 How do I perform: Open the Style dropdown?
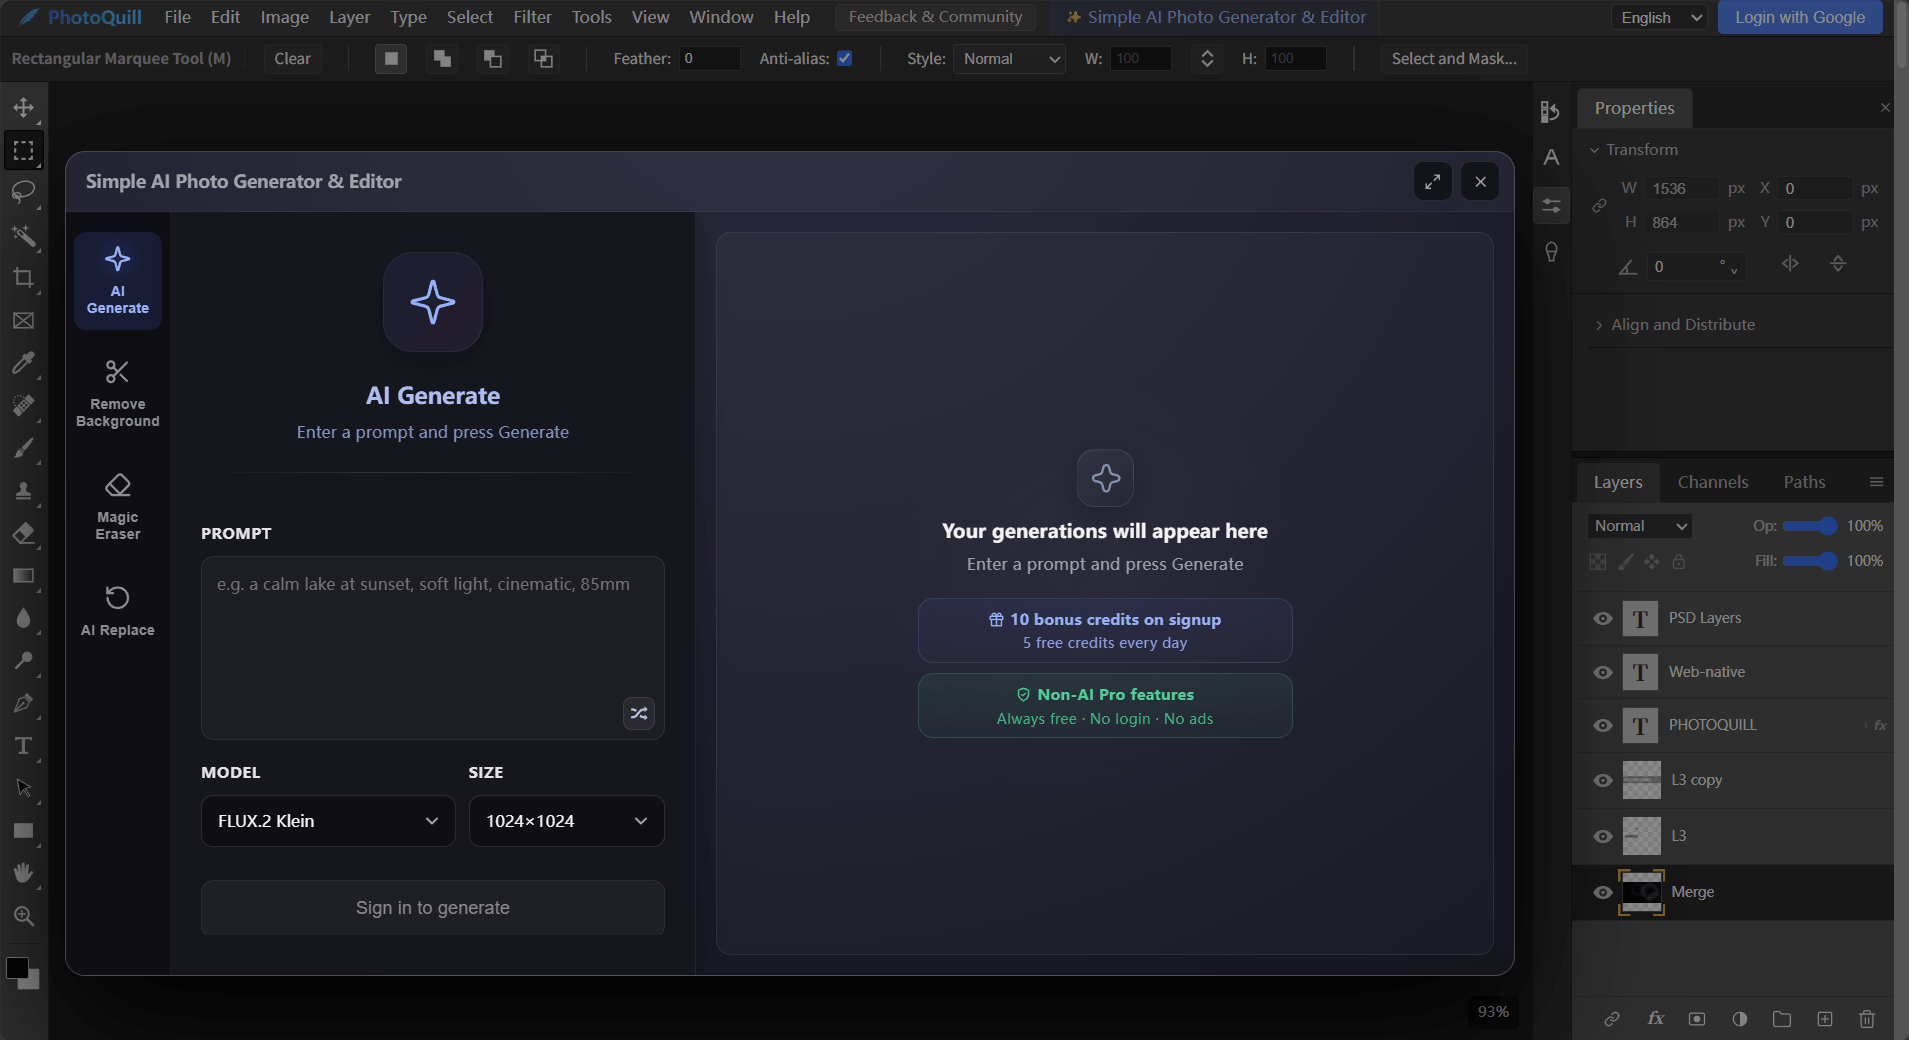point(1010,59)
